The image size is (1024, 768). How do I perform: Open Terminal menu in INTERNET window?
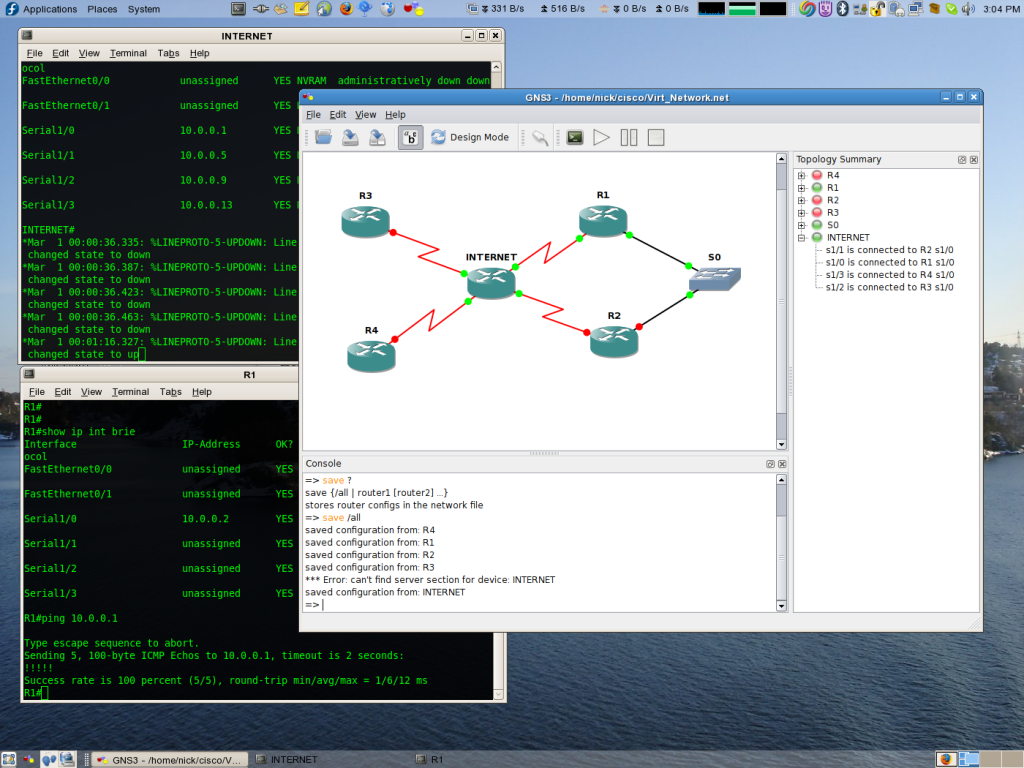point(128,53)
